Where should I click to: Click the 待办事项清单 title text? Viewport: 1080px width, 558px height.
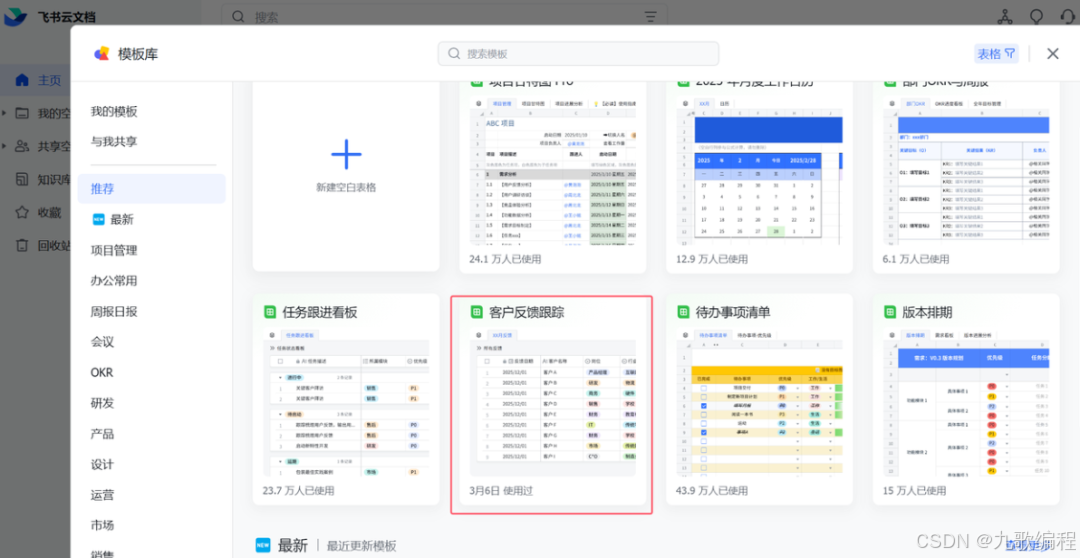pos(733,312)
